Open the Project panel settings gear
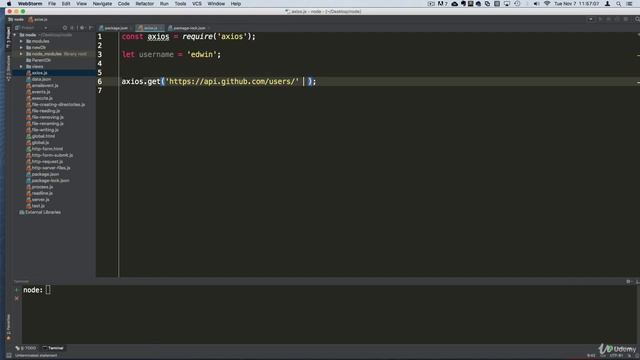The height and width of the screenshot is (360, 640). (x=82, y=28)
